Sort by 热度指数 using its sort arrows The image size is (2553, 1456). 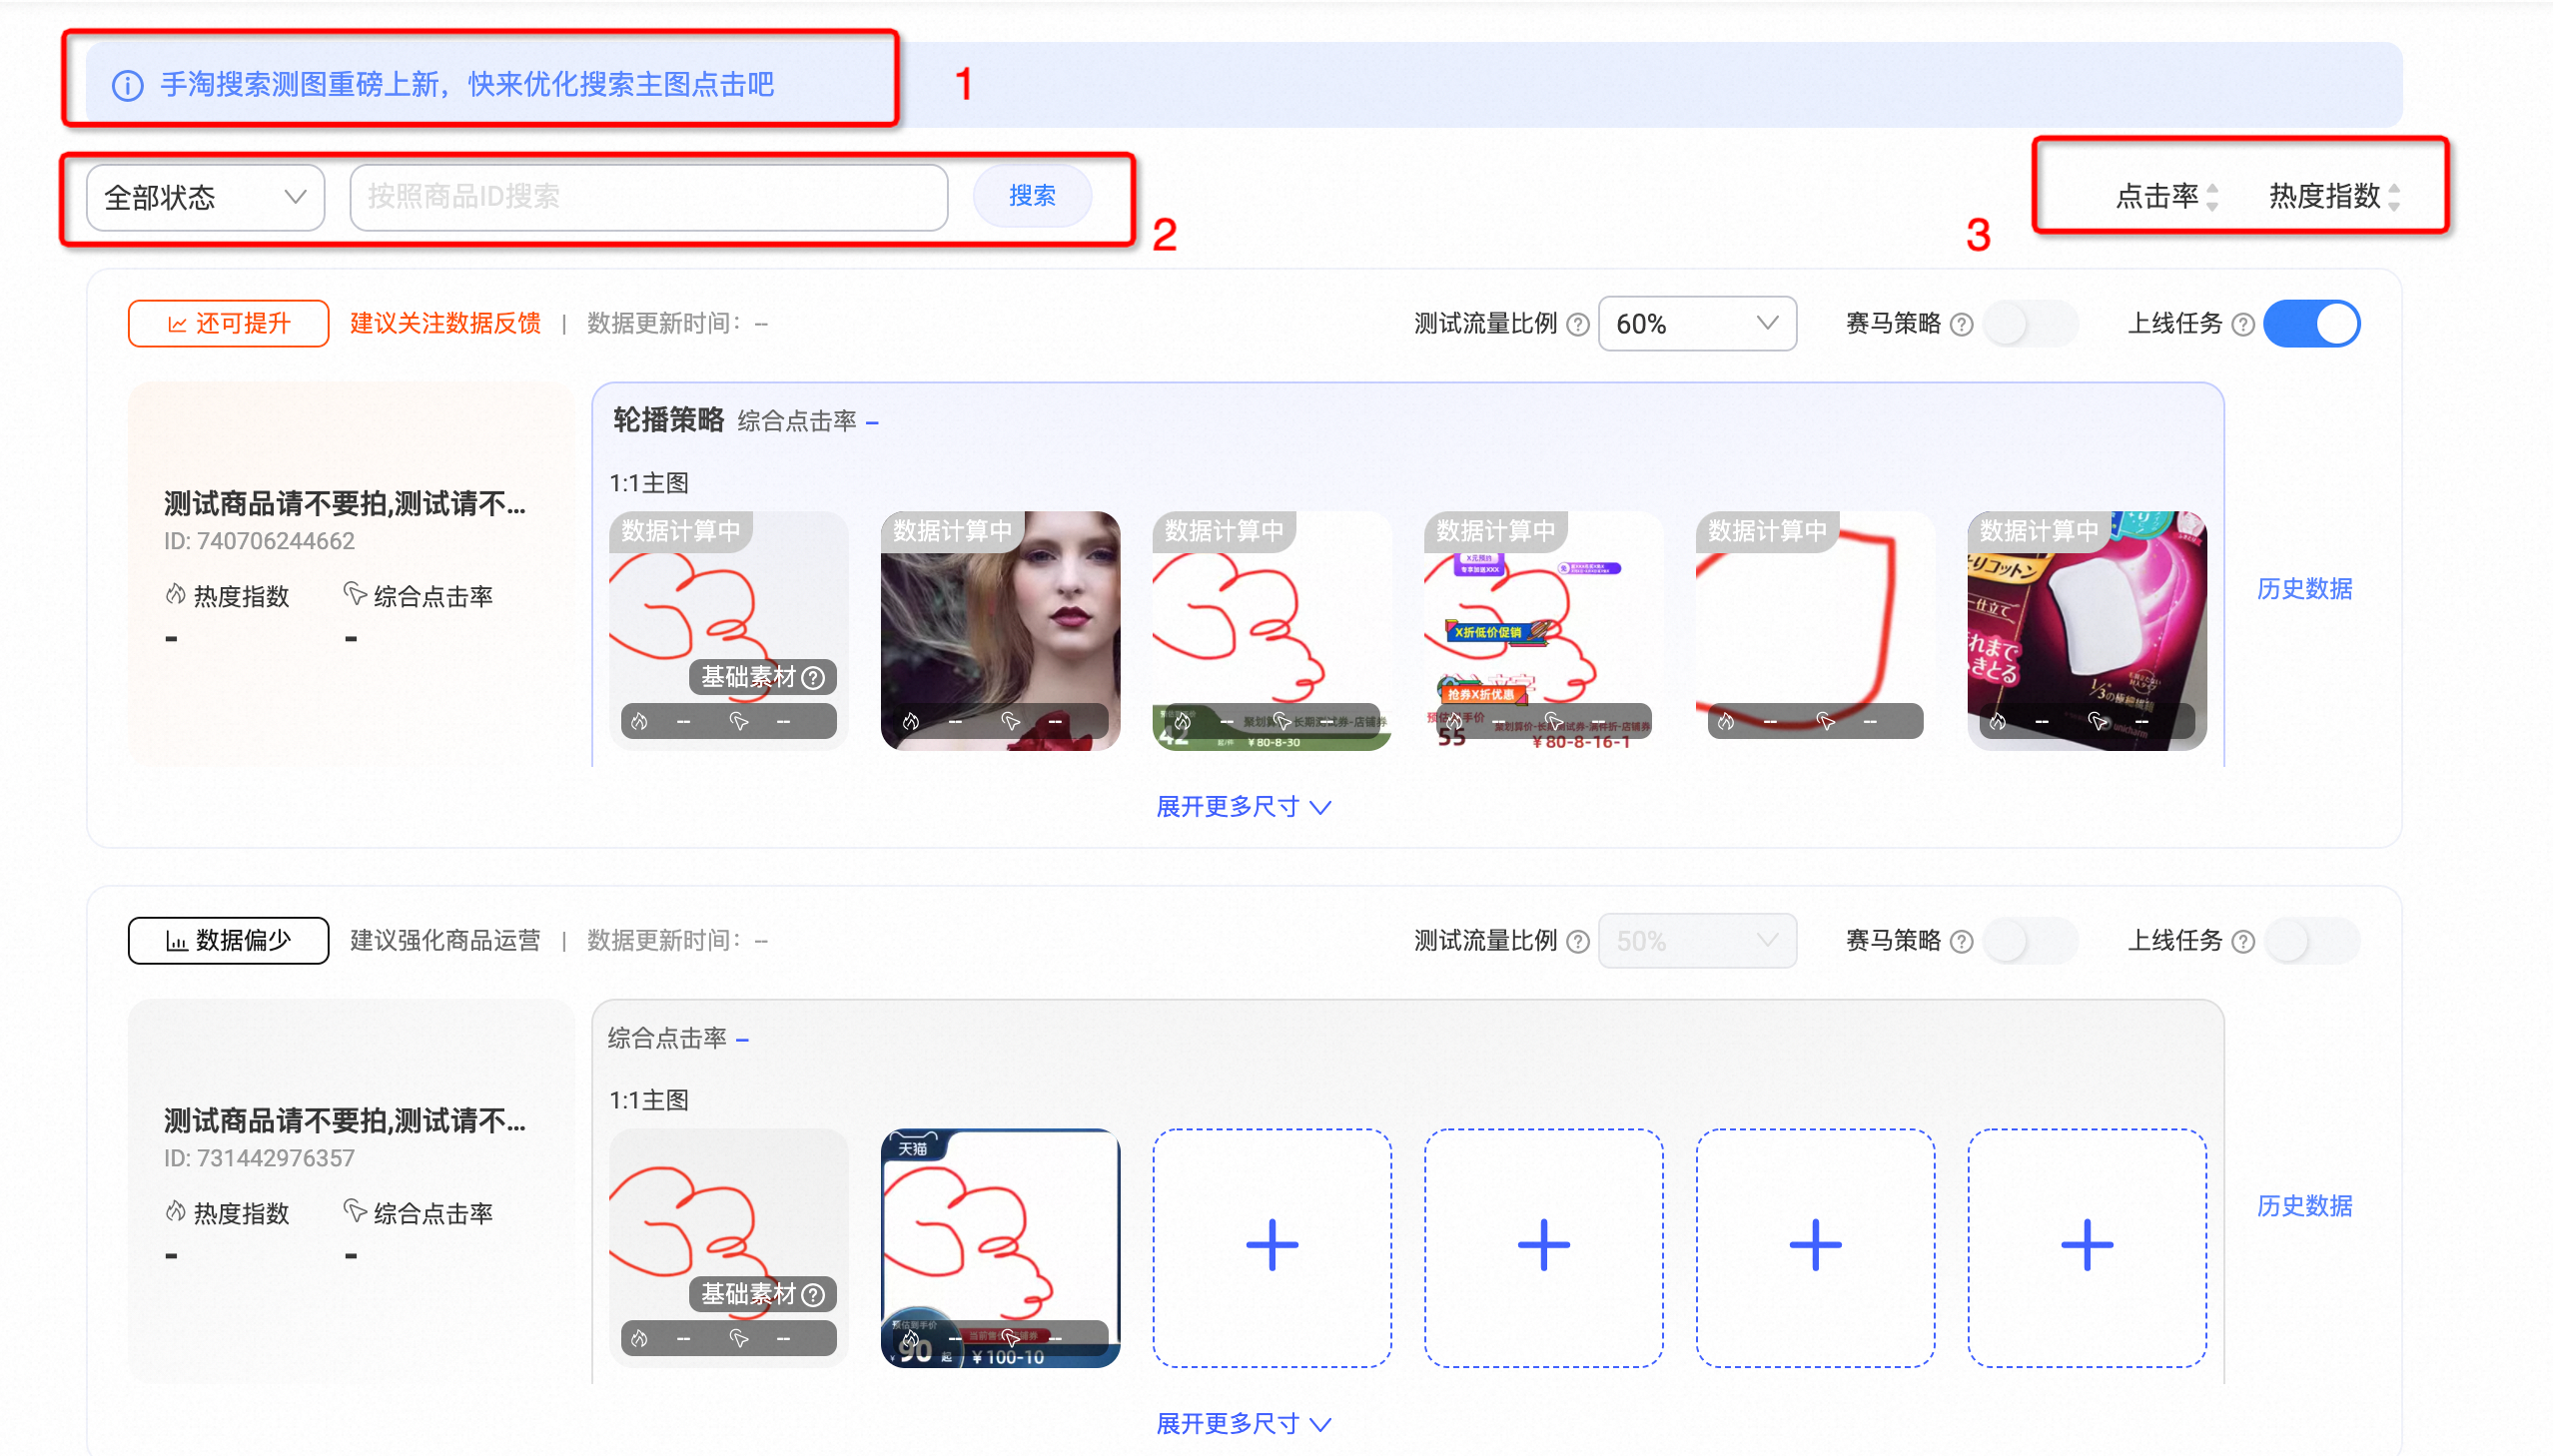2394,197
